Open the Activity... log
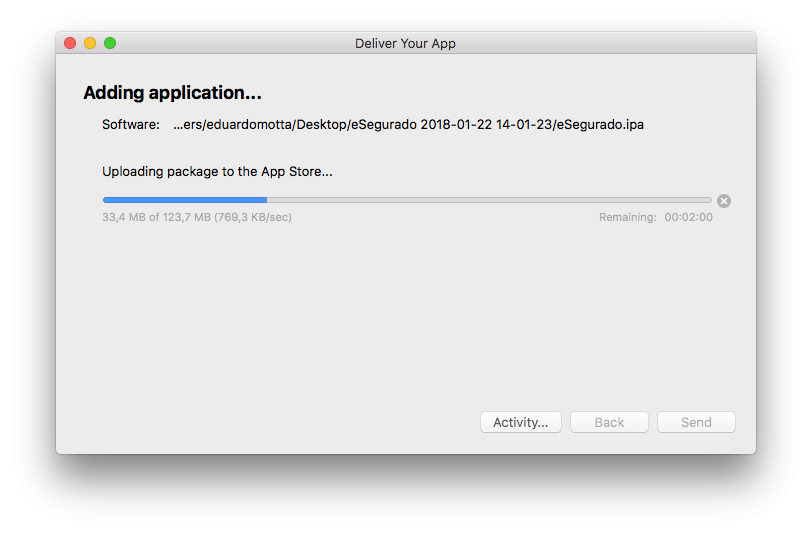812x534 pixels. tap(520, 422)
